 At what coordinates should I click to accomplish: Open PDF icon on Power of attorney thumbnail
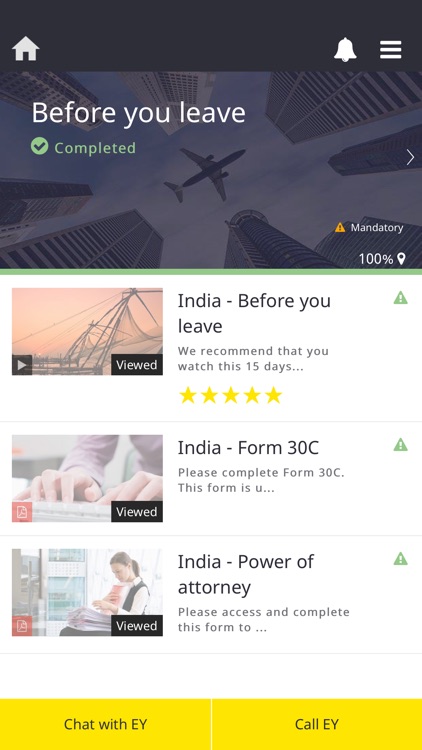coord(22,626)
